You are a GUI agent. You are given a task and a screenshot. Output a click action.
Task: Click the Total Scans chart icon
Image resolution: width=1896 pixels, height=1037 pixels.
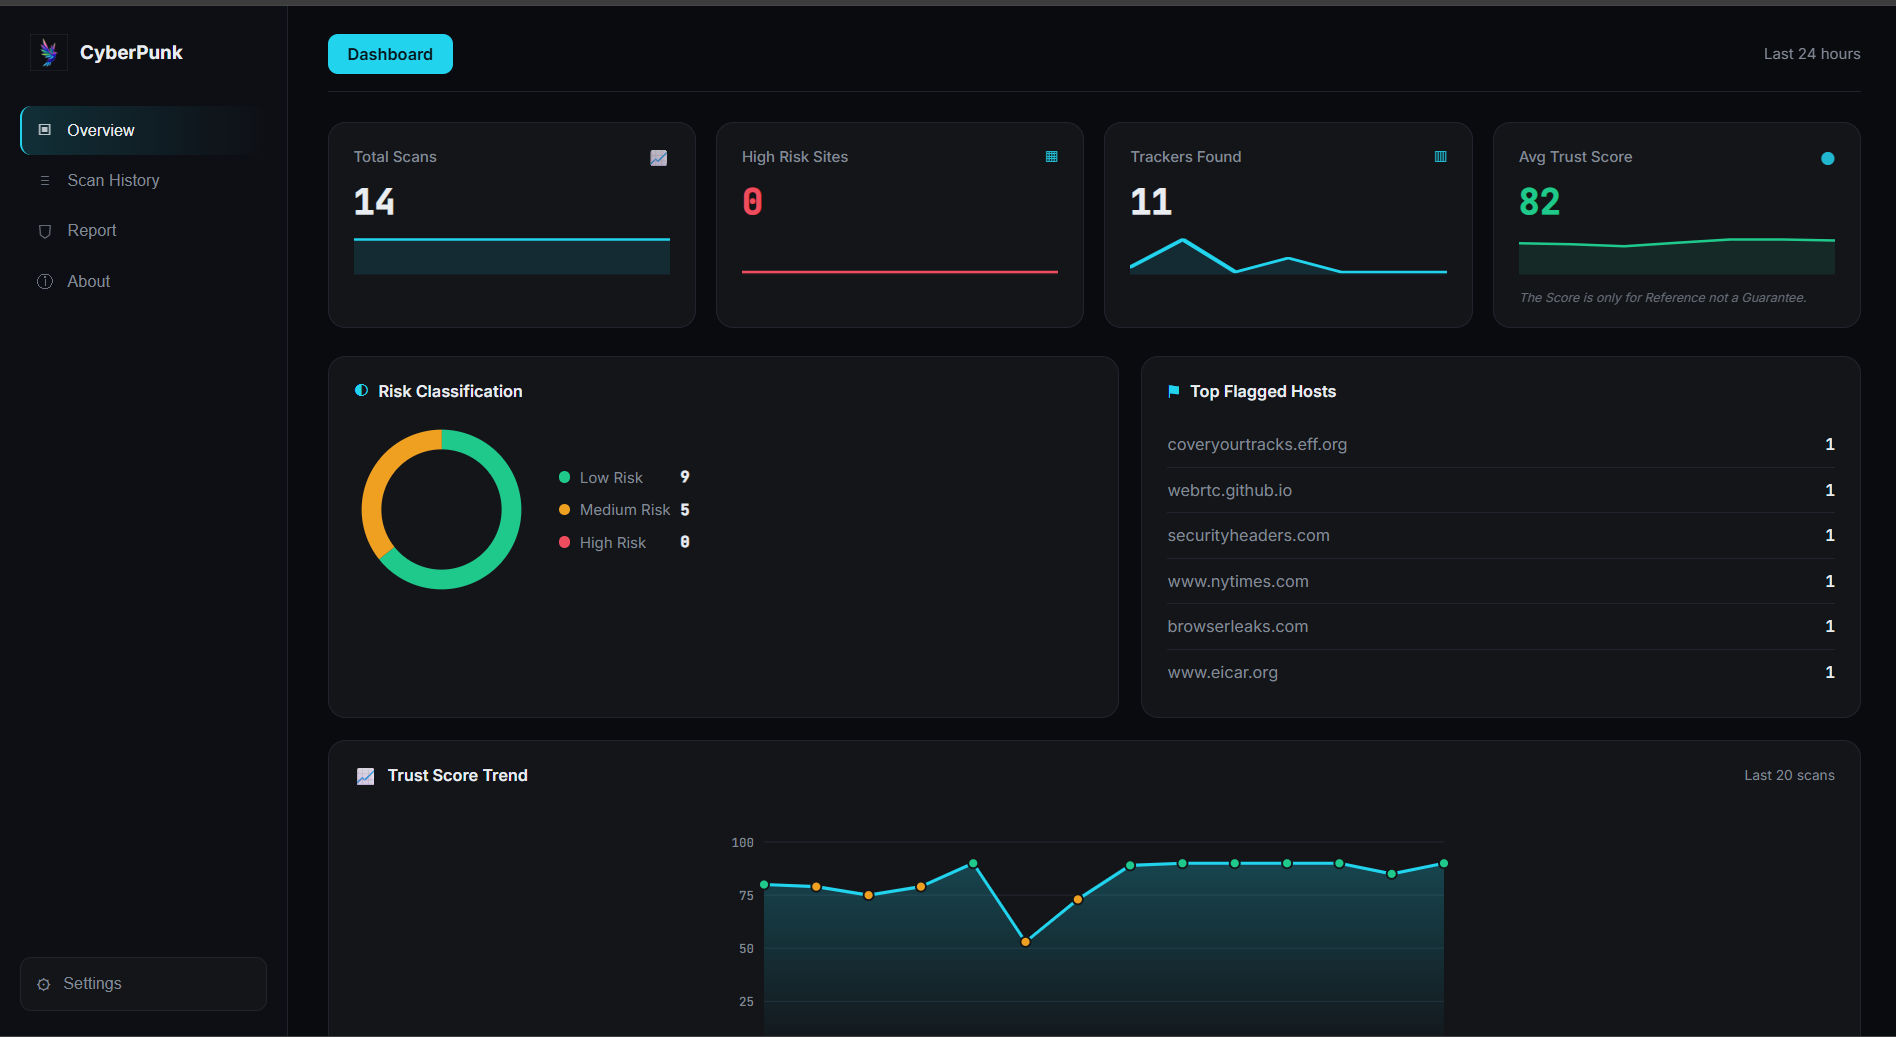[x=659, y=158]
